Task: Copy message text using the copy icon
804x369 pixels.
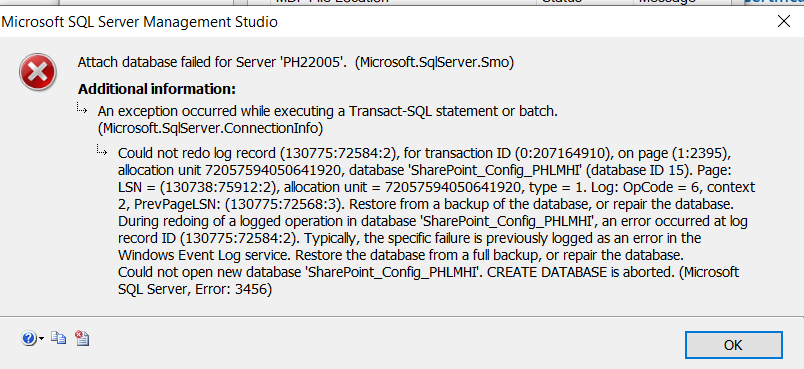Action: click(58, 338)
